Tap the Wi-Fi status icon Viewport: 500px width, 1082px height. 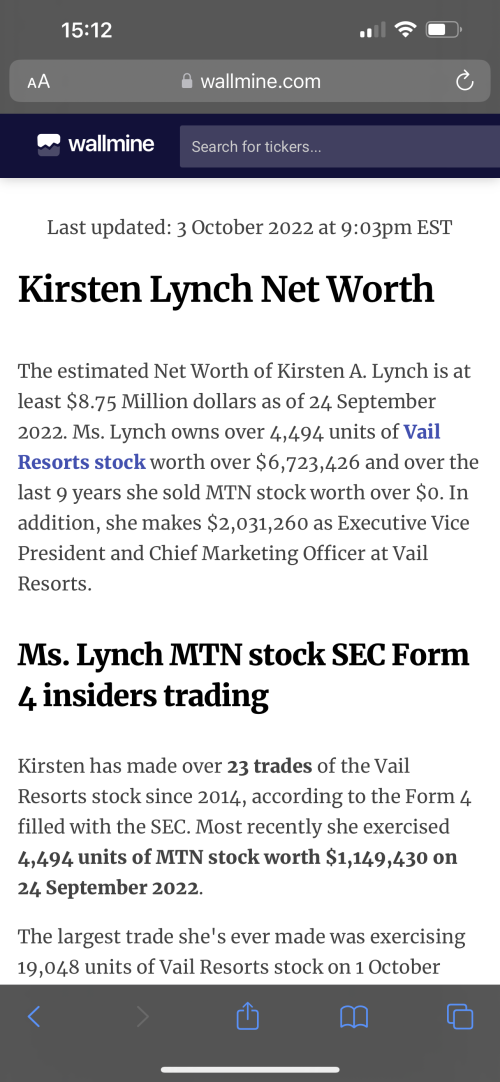coord(406,29)
